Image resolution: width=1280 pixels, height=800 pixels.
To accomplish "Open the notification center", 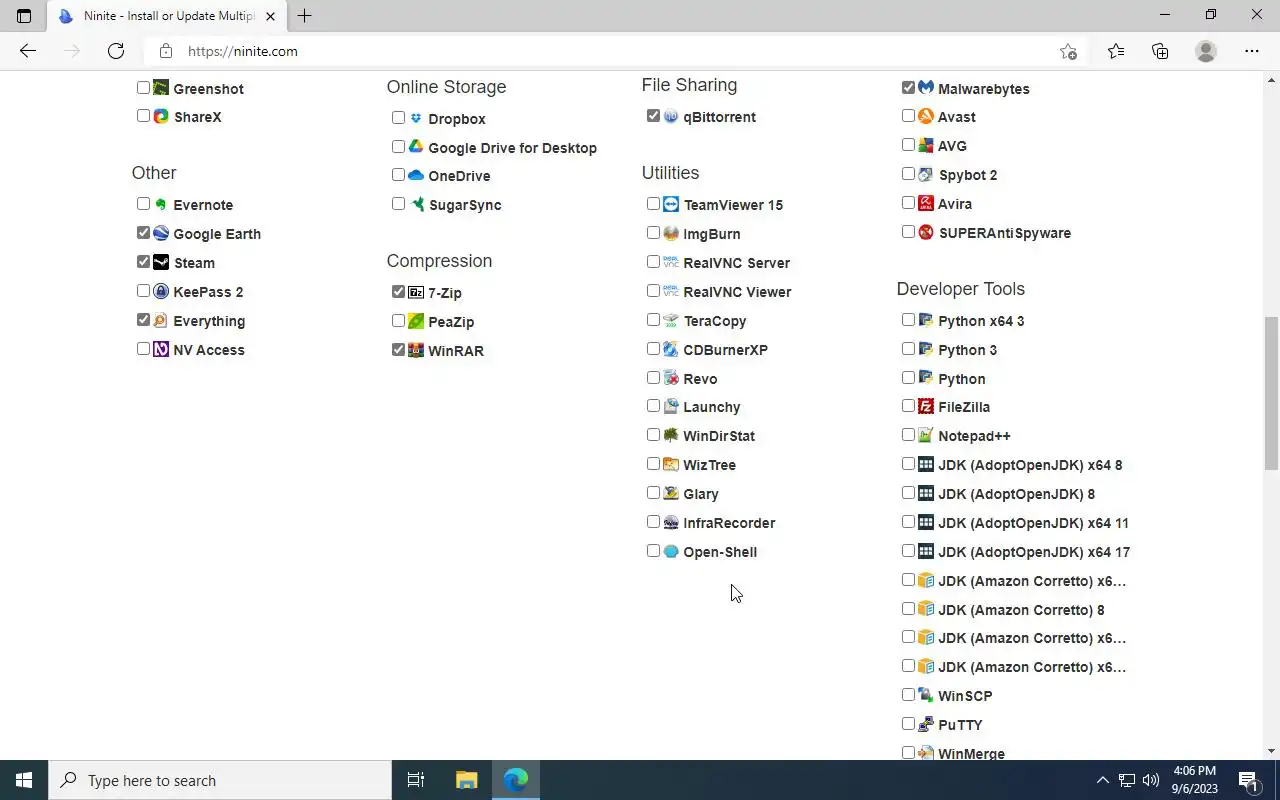I will tap(1249, 780).
